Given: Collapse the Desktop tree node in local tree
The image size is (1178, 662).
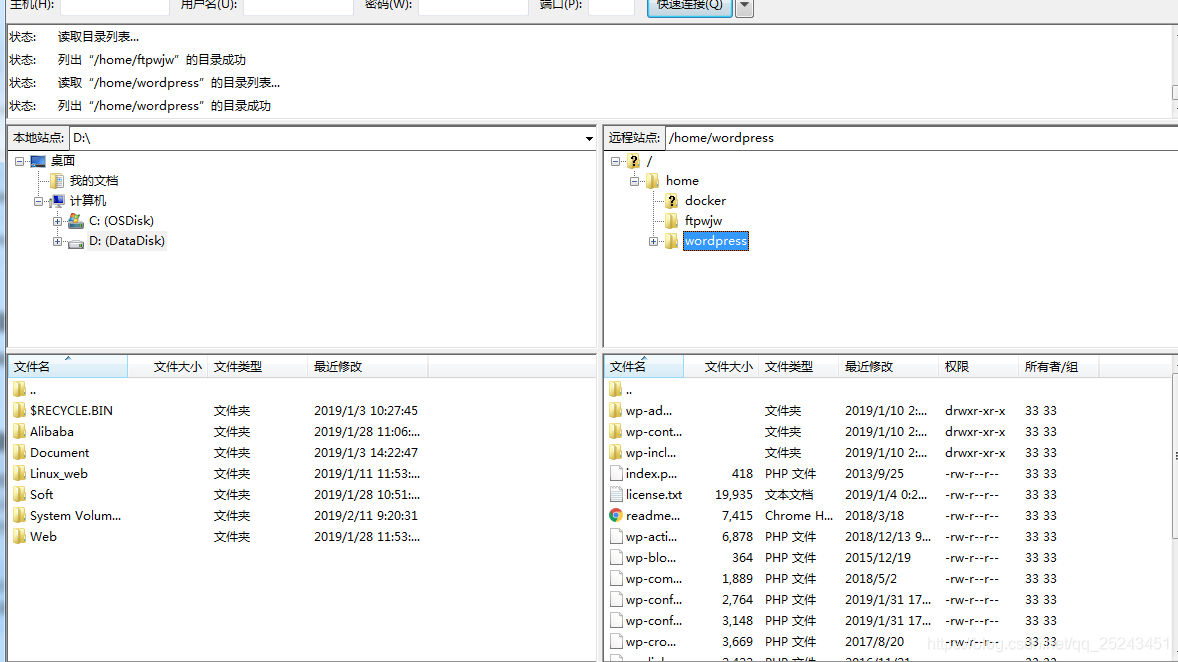Looking at the screenshot, I should click(20, 161).
